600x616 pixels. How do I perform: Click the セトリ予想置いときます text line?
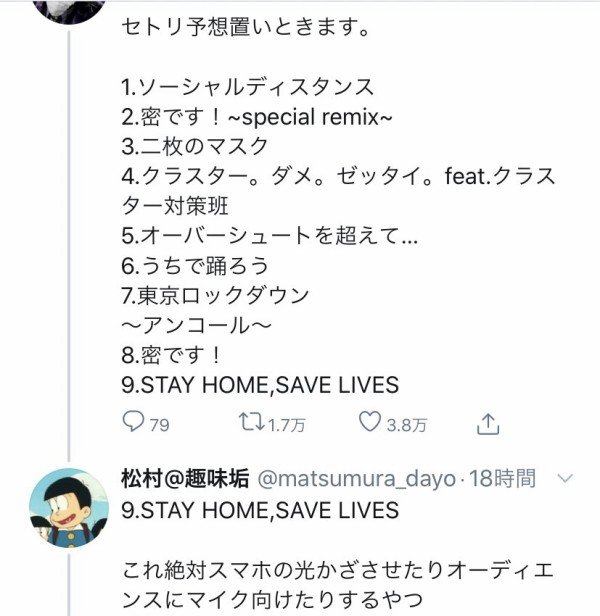tap(246, 27)
